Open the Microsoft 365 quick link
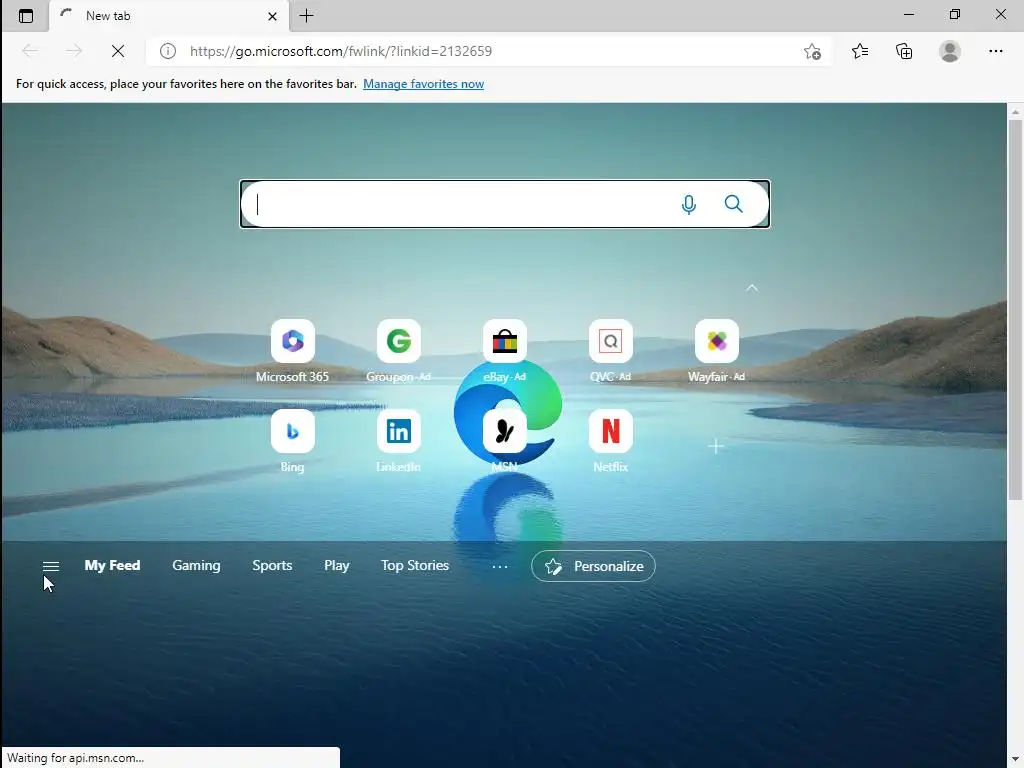Screen dimensions: 1024x768 click(x=293, y=351)
